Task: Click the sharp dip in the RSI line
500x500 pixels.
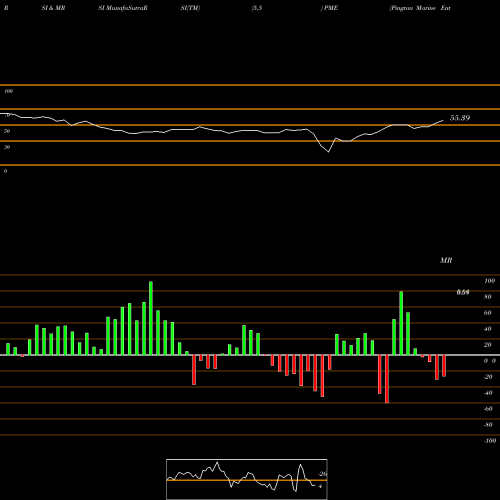Action: 328,151
